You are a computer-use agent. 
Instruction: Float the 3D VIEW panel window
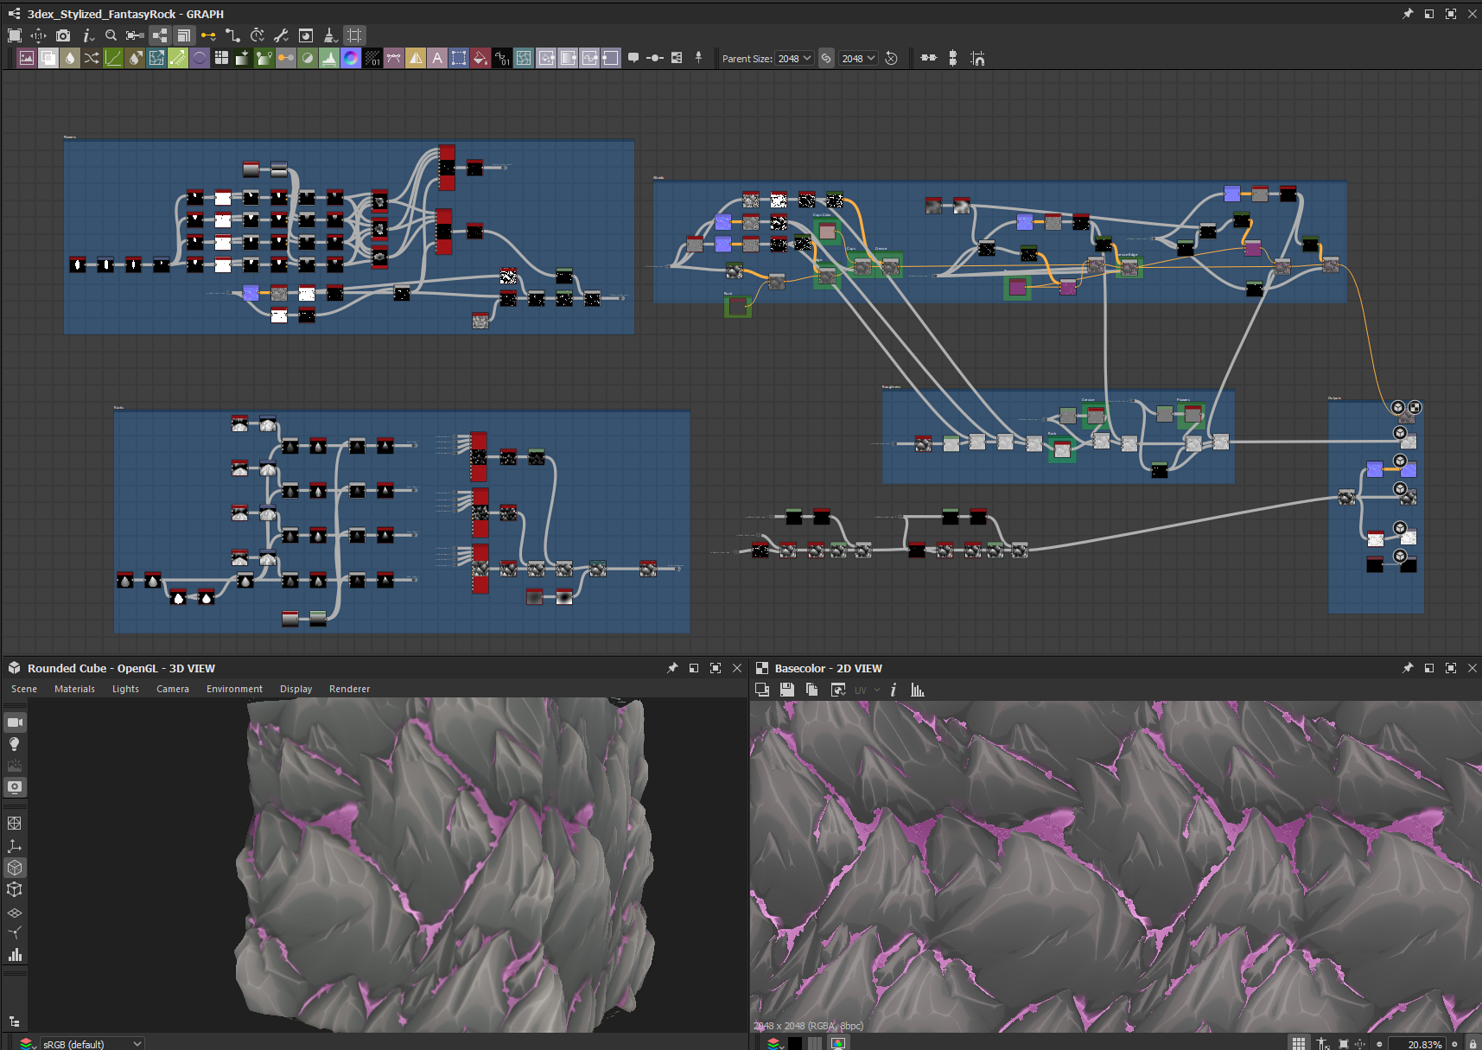pos(694,668)
